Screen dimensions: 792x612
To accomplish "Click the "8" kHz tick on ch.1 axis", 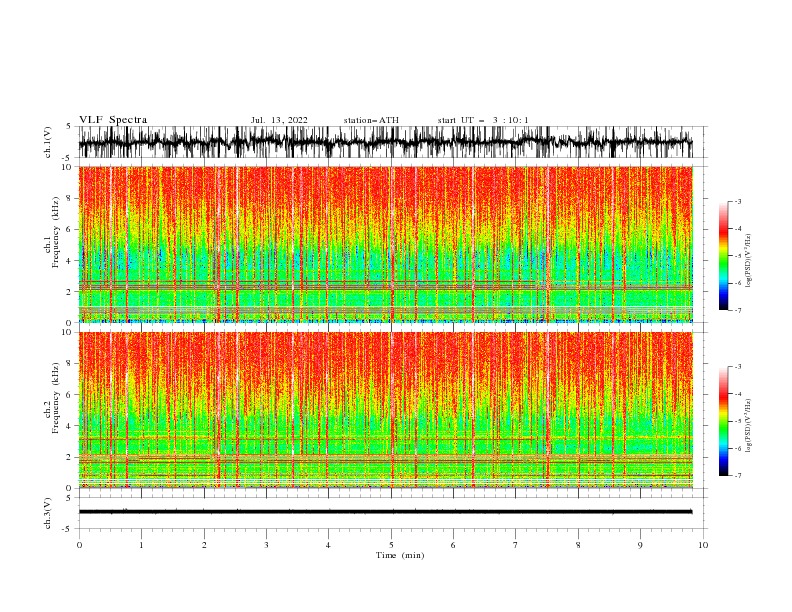I will click(x=71, y=198).
